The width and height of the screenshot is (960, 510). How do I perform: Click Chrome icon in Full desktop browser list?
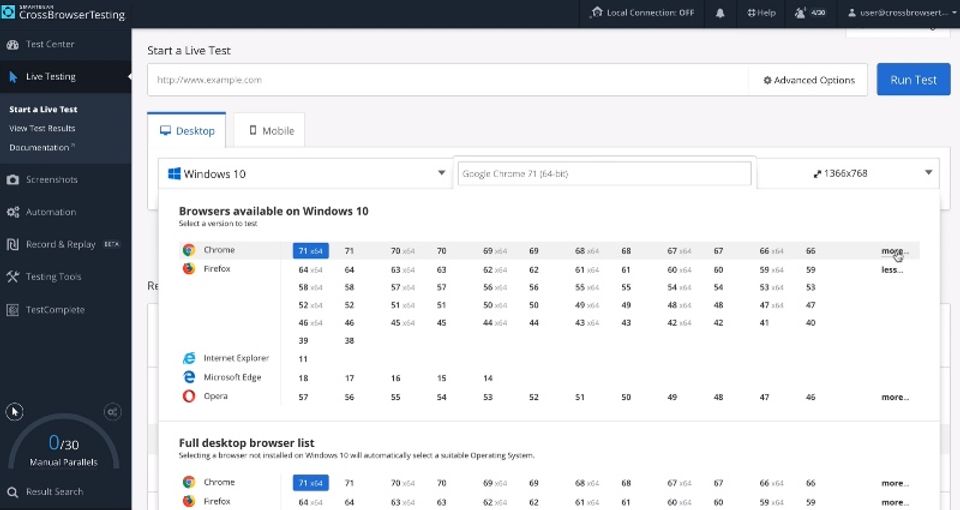189,482
